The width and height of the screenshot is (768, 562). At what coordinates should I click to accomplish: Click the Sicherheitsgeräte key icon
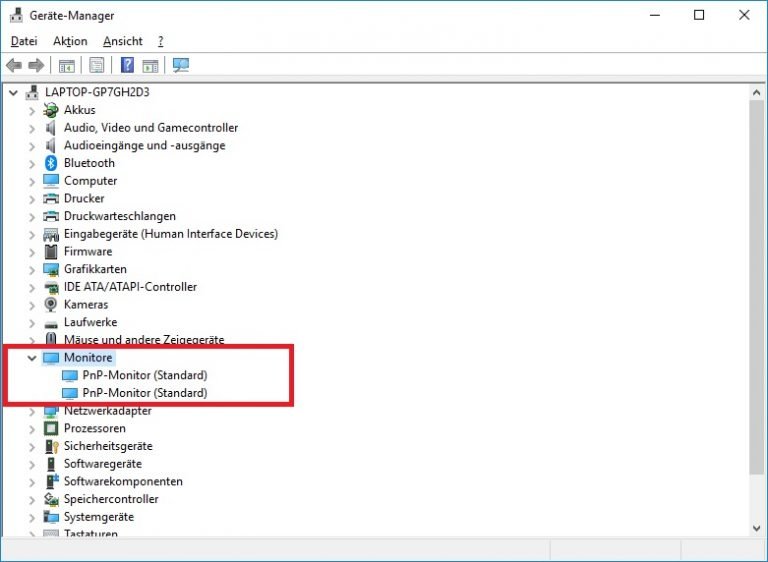pyautogui.click(x=51, y=446)
